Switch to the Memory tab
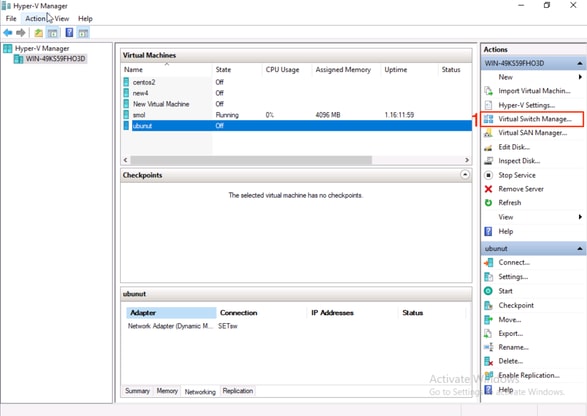The image size is (587, 416). (167, 391)
